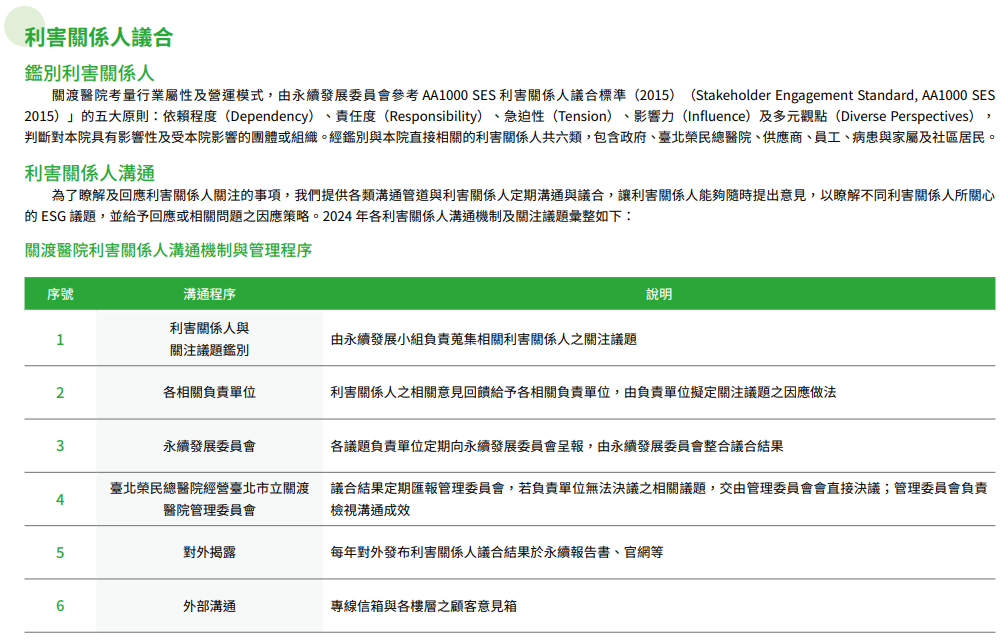
Task: Click the cell 各相關負責單位
Action: pyautogui.click(x=209, y=392)
